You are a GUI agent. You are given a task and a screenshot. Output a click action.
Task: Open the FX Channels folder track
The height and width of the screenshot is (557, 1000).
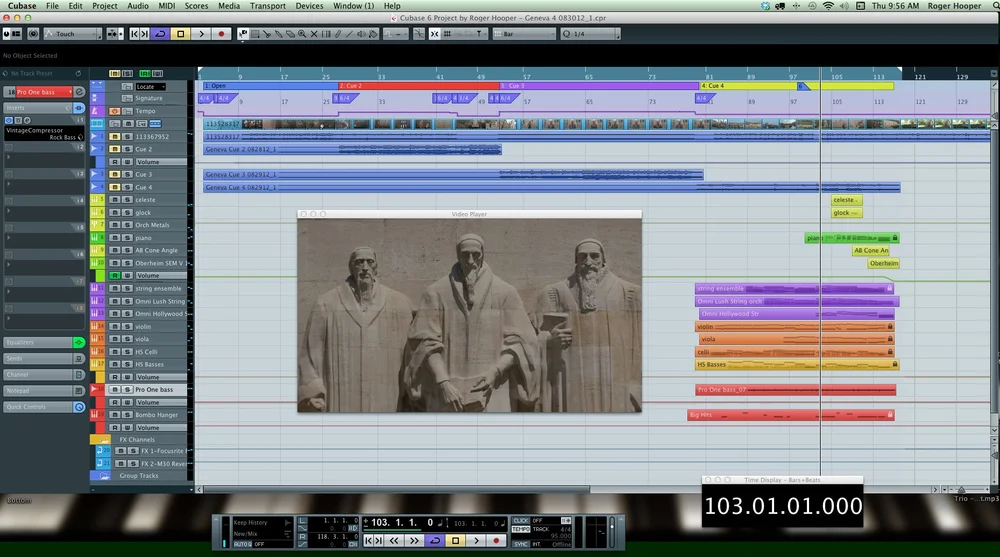point(137,440)
